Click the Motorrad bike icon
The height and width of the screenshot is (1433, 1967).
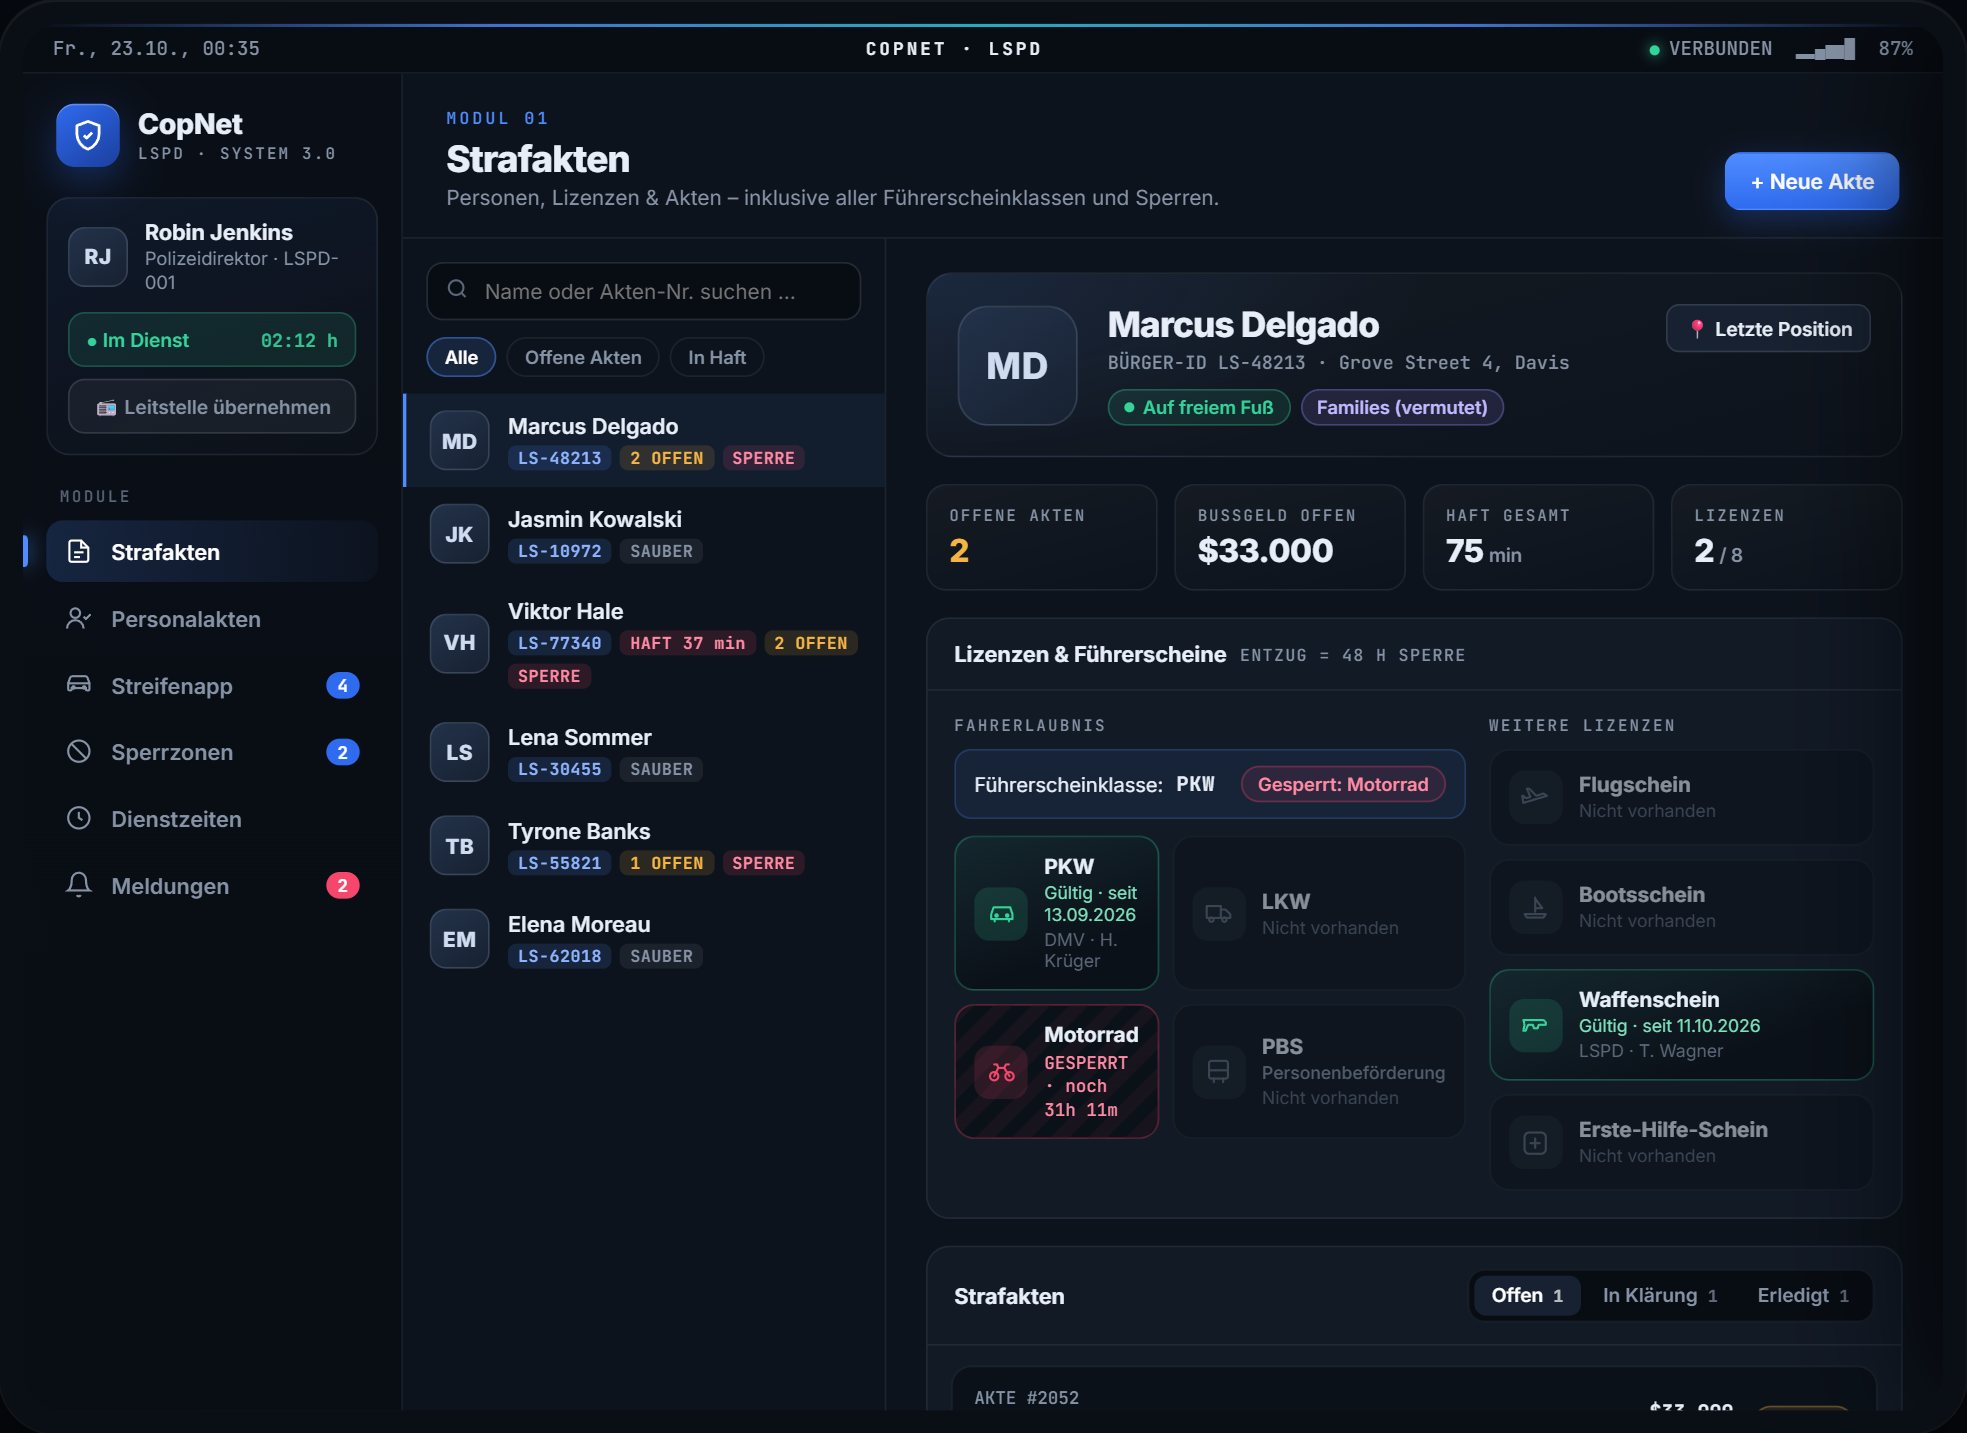point(1002,1072)
